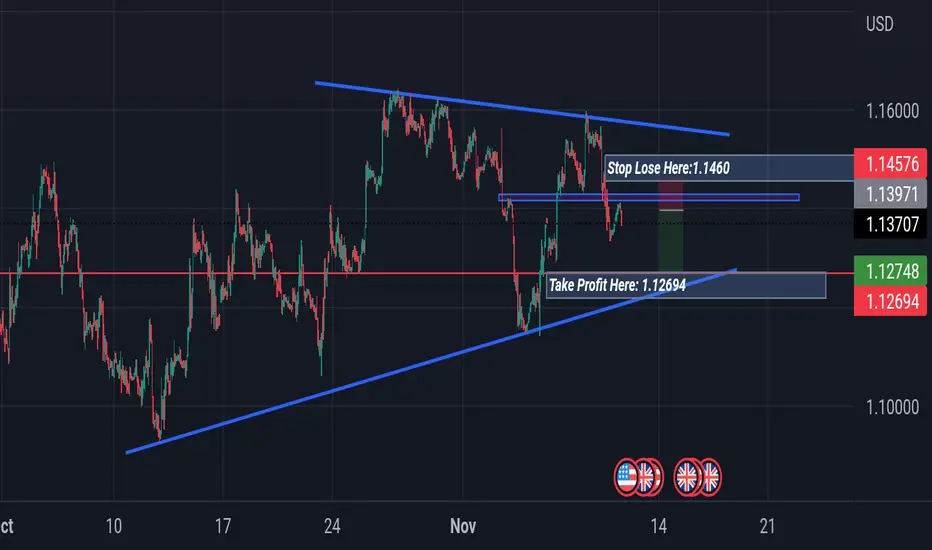Select the 'Stop Lose Here:1.1460' text box

click(x=729, y=168)
